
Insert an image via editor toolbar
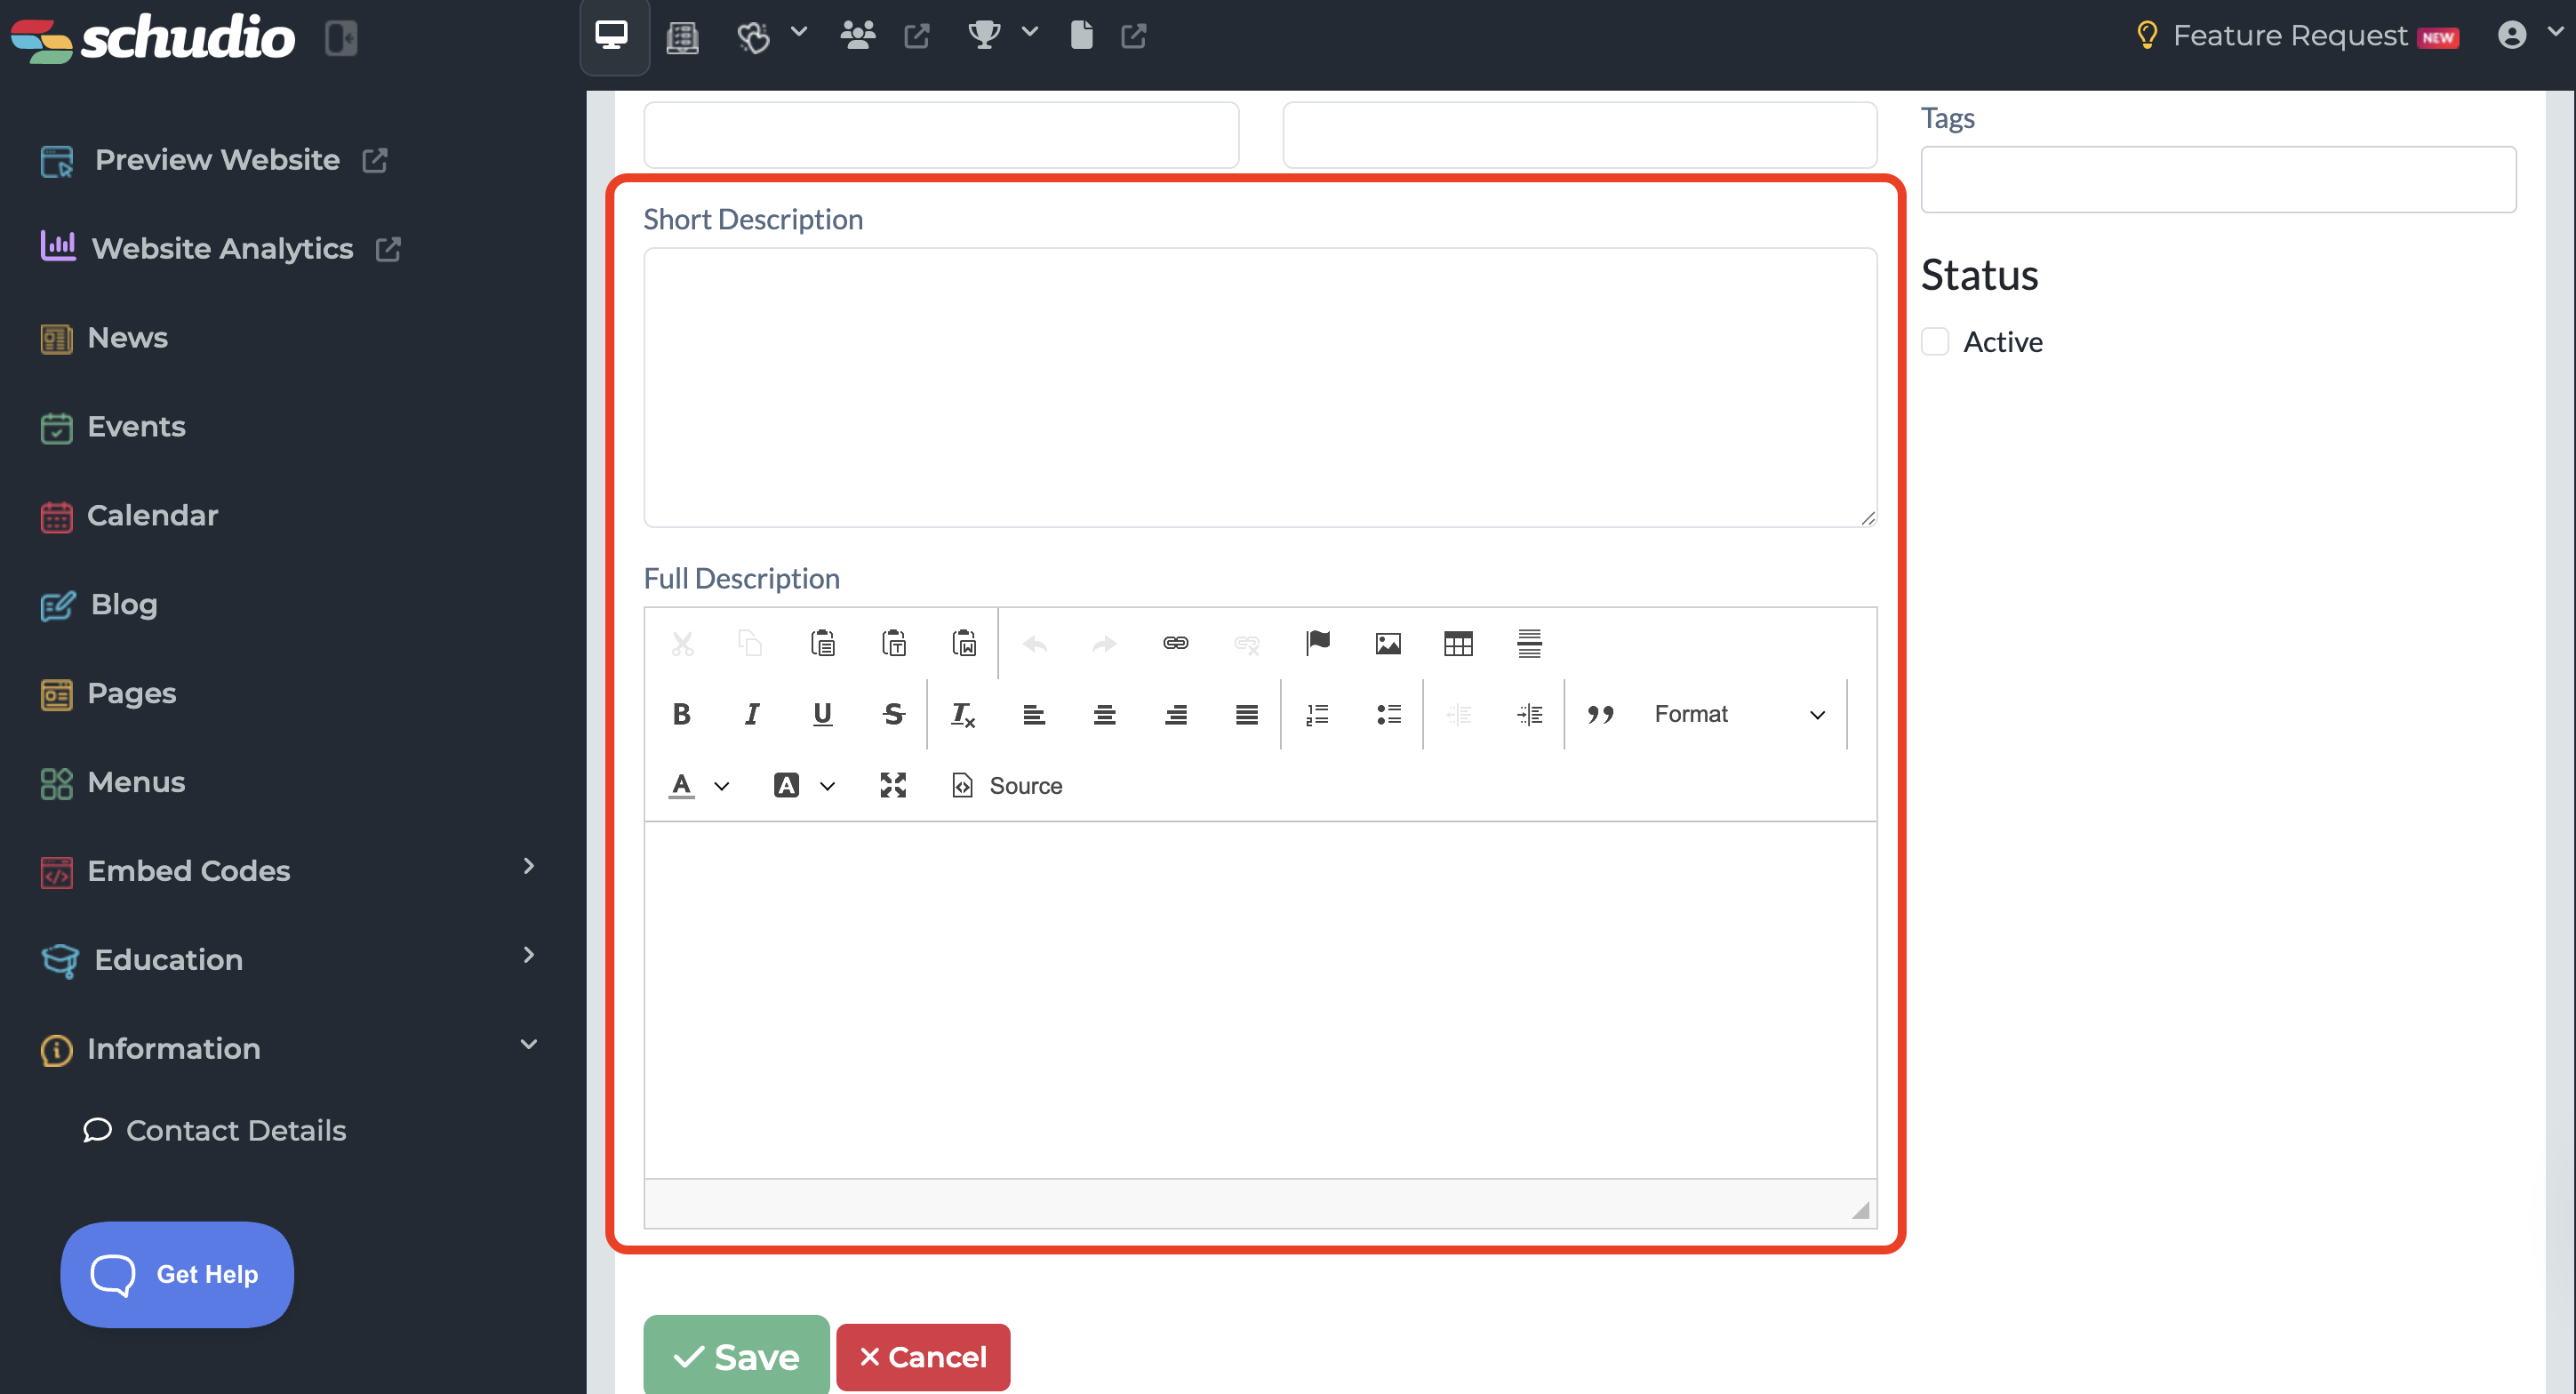[1387, 643]
